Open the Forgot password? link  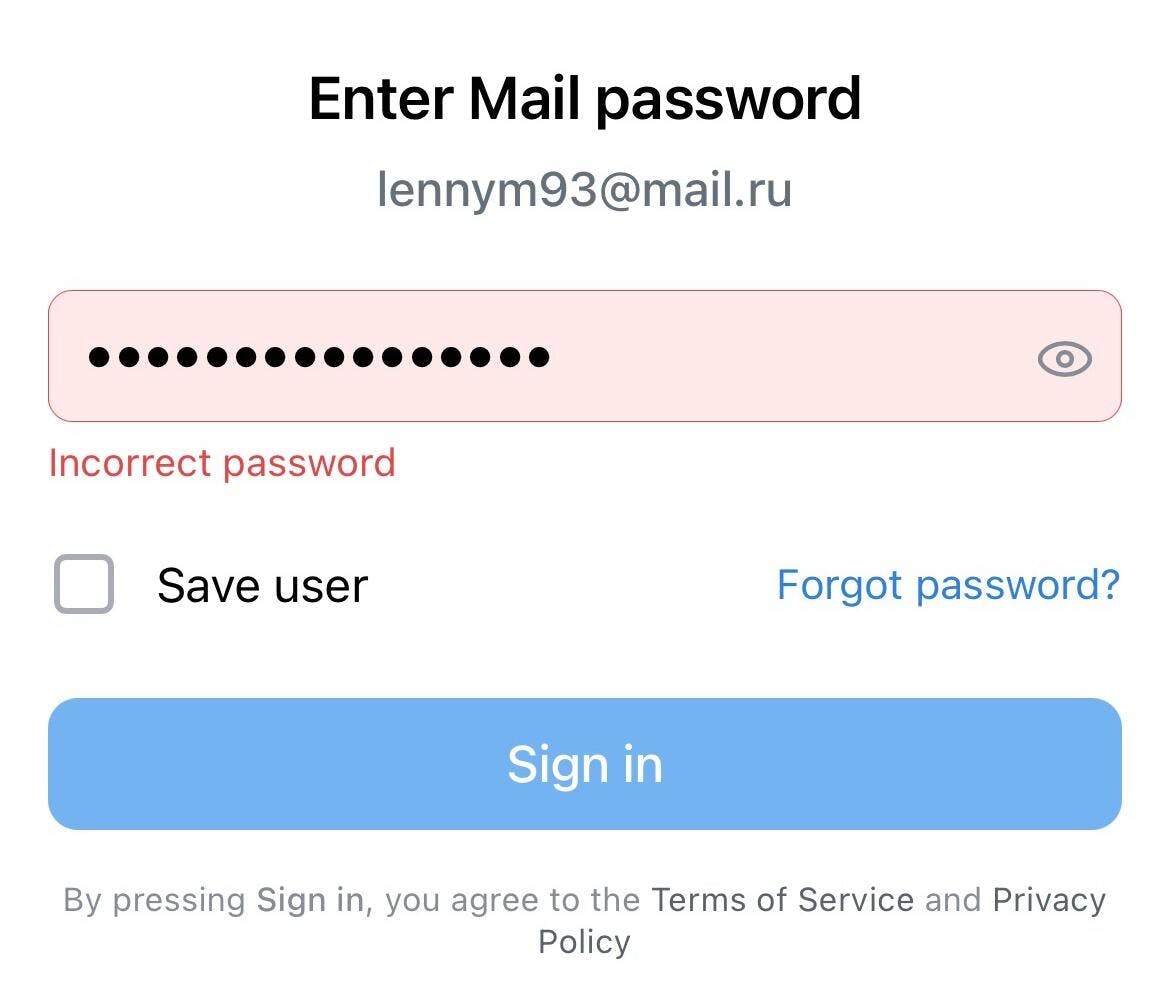click(948, 584)
